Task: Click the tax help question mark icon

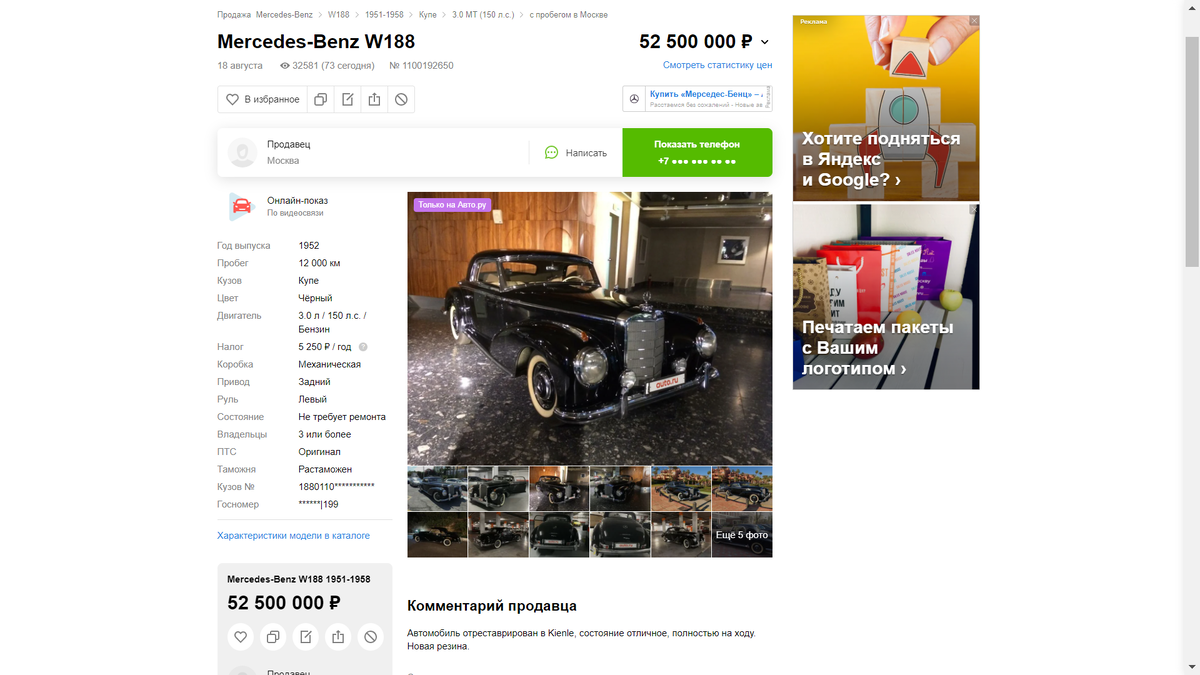Action: click(363, 347)
